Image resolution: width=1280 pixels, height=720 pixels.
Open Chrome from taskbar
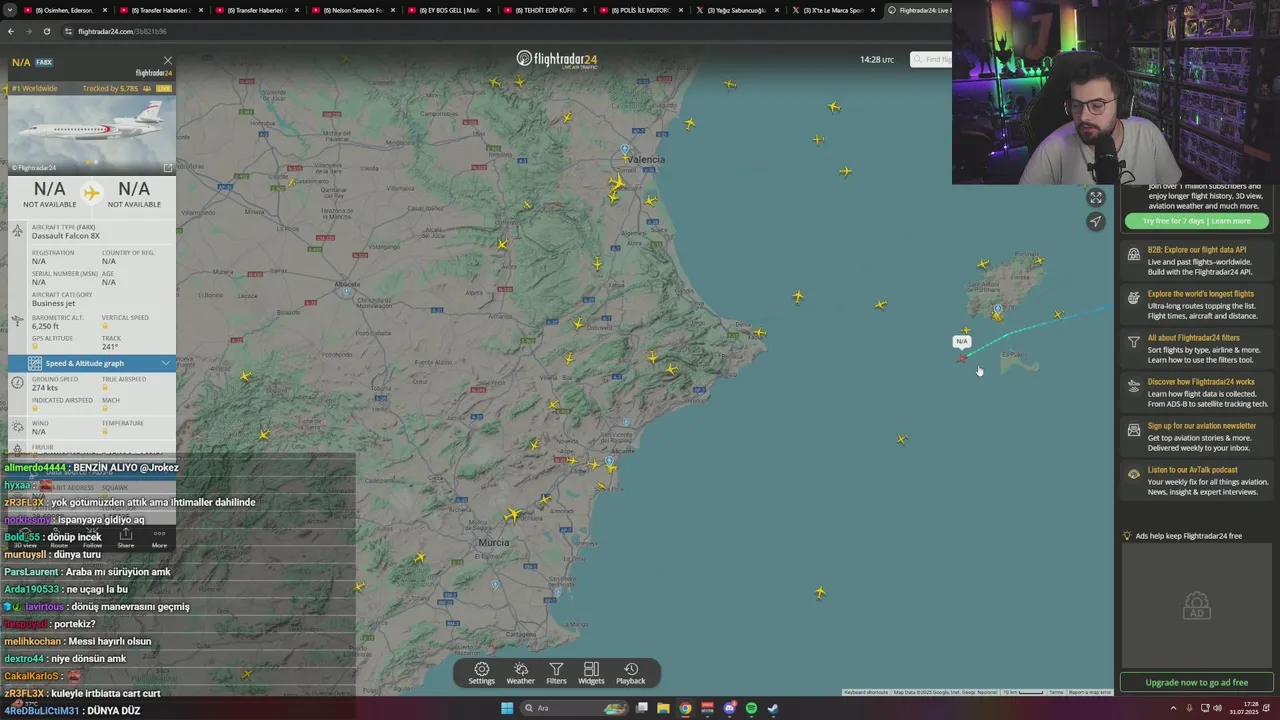tap(685, 708)
